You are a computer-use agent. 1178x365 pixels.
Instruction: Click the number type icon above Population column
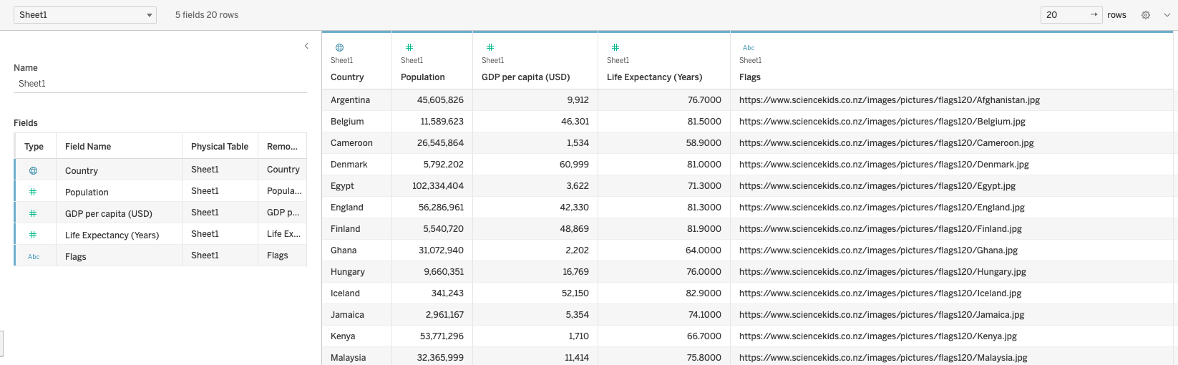tap(409, 47)
